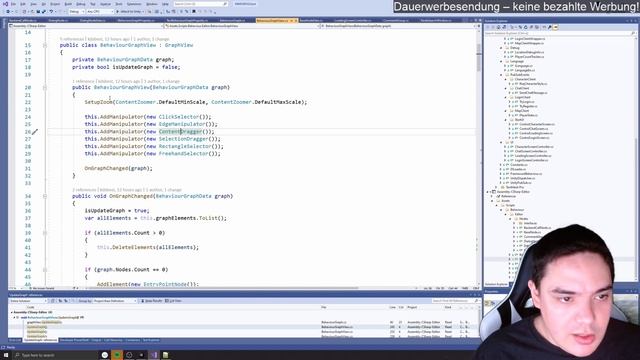This screenshot has height=360, width=640.
Task: Collapse the UI folder in Solution Explorer
Action: (x=501, y=142)
